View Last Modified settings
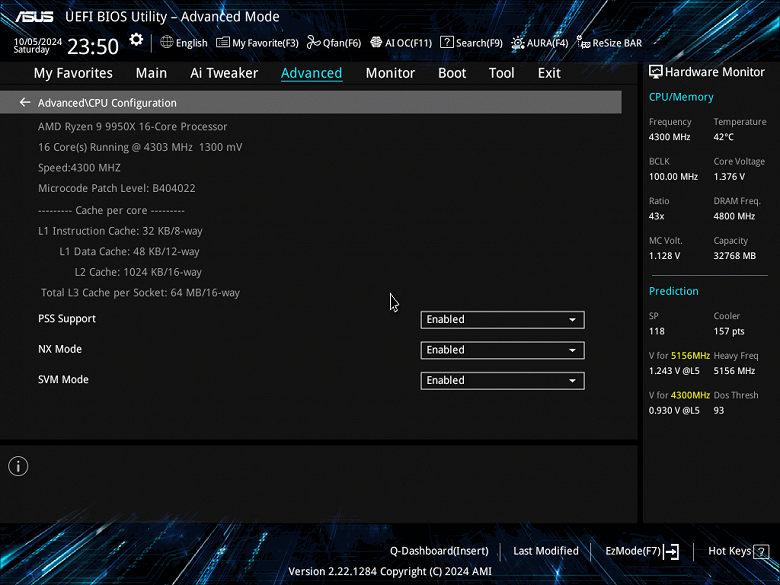 click(x=546, y=551)
